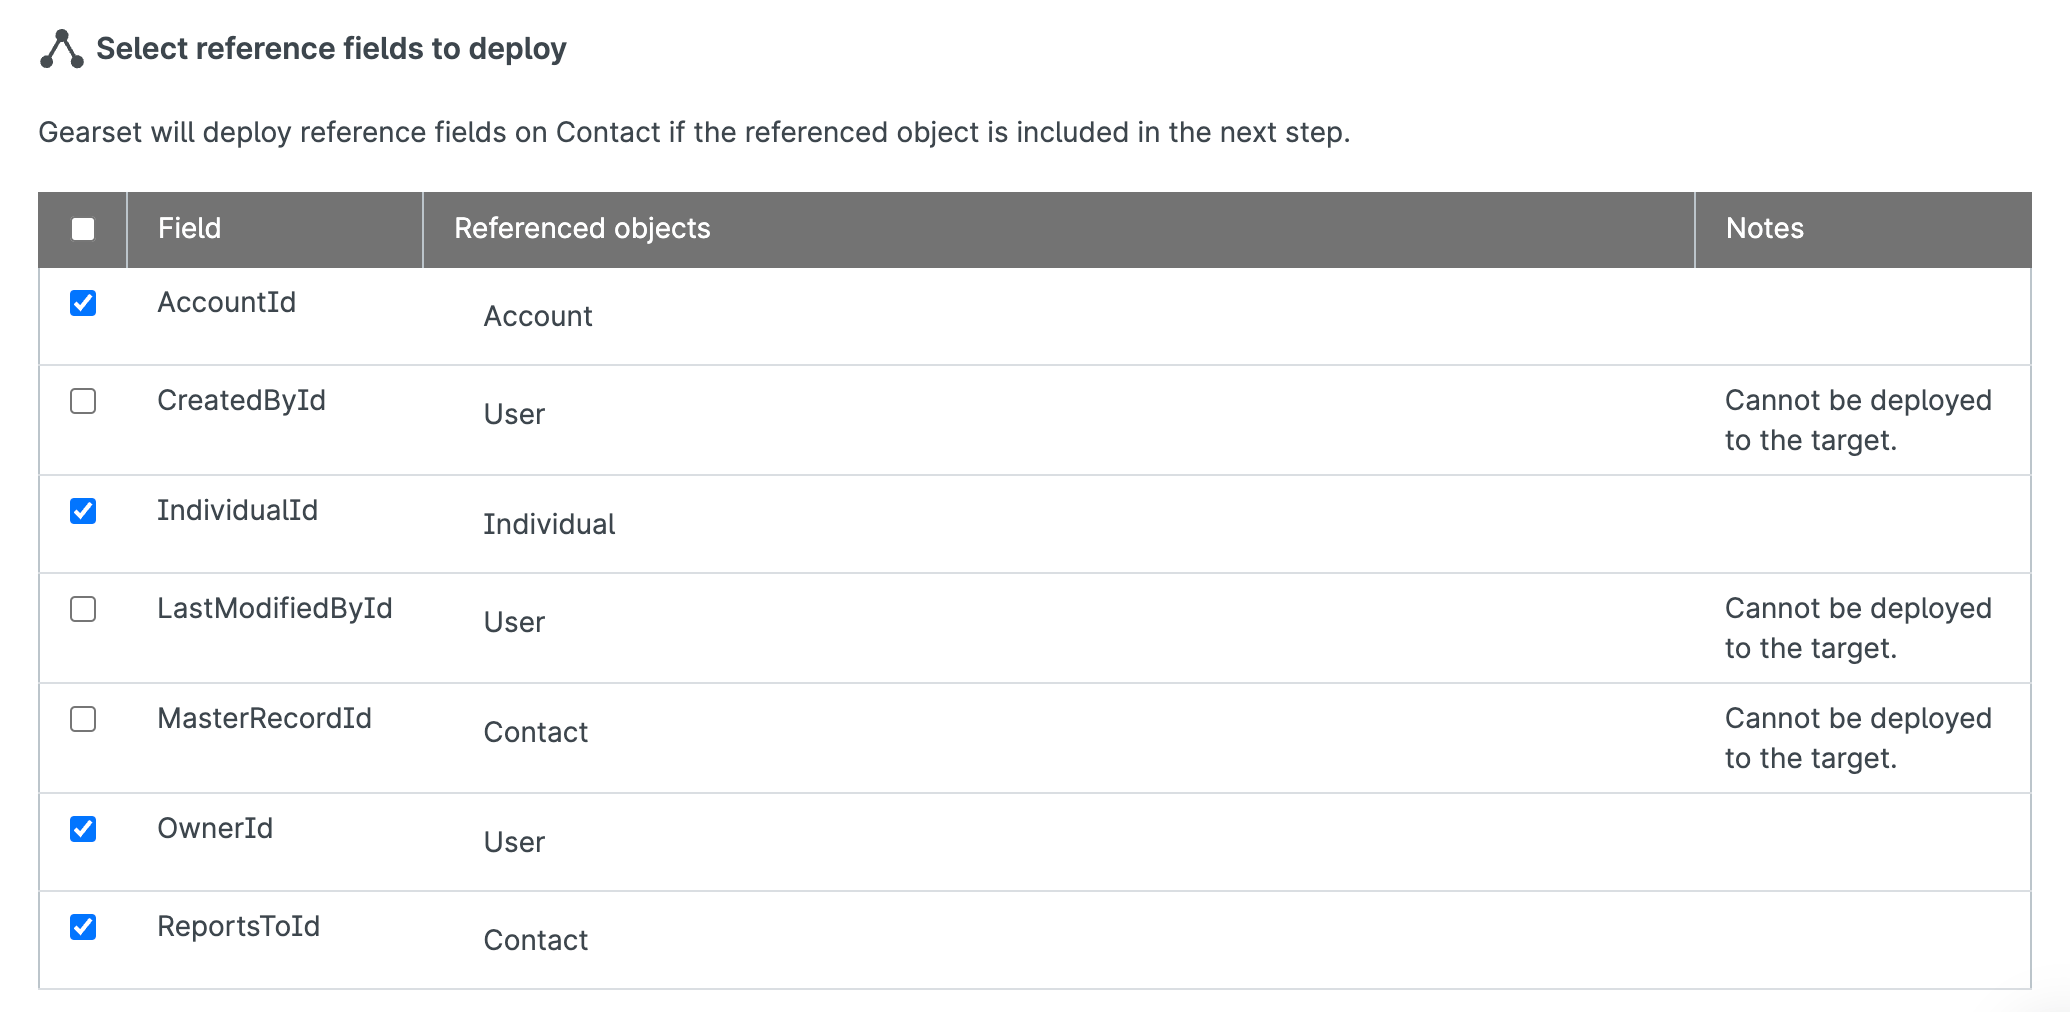The width and height of the screenshot is (2070, 1012).
Task: Click the reference fields branch icon
Action: tap(61, 49)
